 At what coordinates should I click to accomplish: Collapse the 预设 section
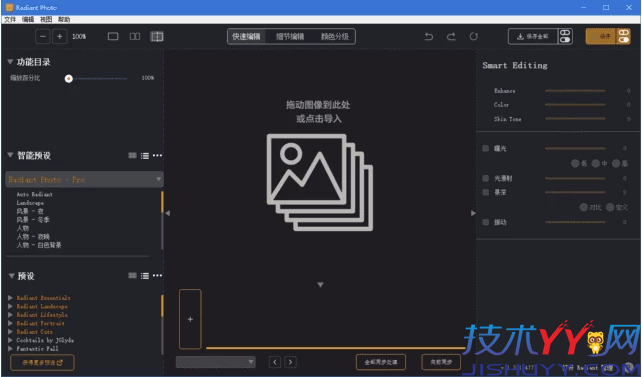[11, 275]
